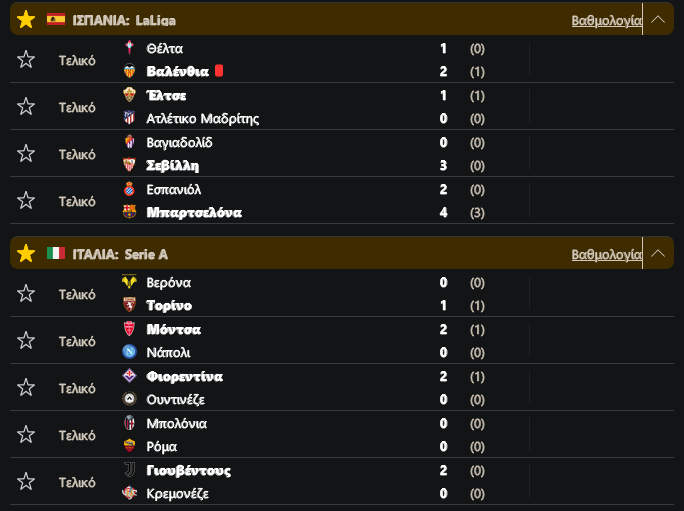
Task: Click the Sevilla club crest icon
Action: (x=129, y=165)
